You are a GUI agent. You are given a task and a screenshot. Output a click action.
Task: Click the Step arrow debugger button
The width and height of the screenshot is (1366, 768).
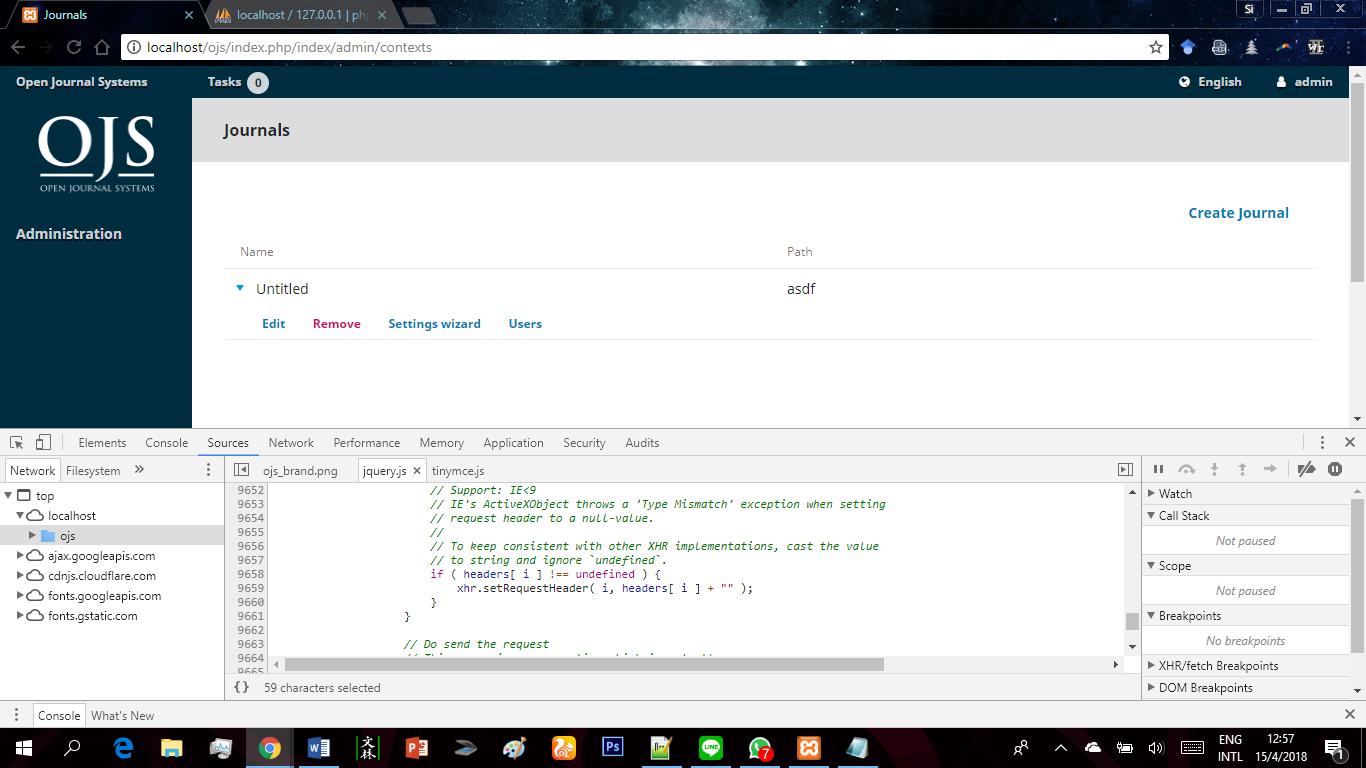(1270, 469)
